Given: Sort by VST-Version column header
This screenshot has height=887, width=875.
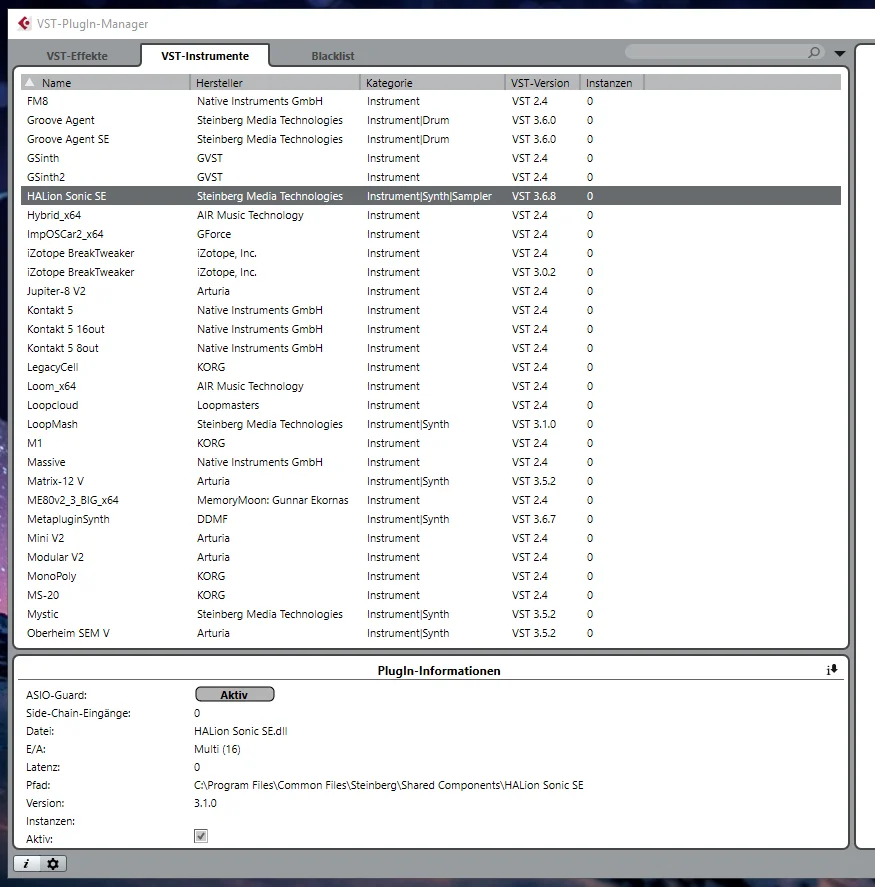Looking at the screenshot, I should [542, 83].
